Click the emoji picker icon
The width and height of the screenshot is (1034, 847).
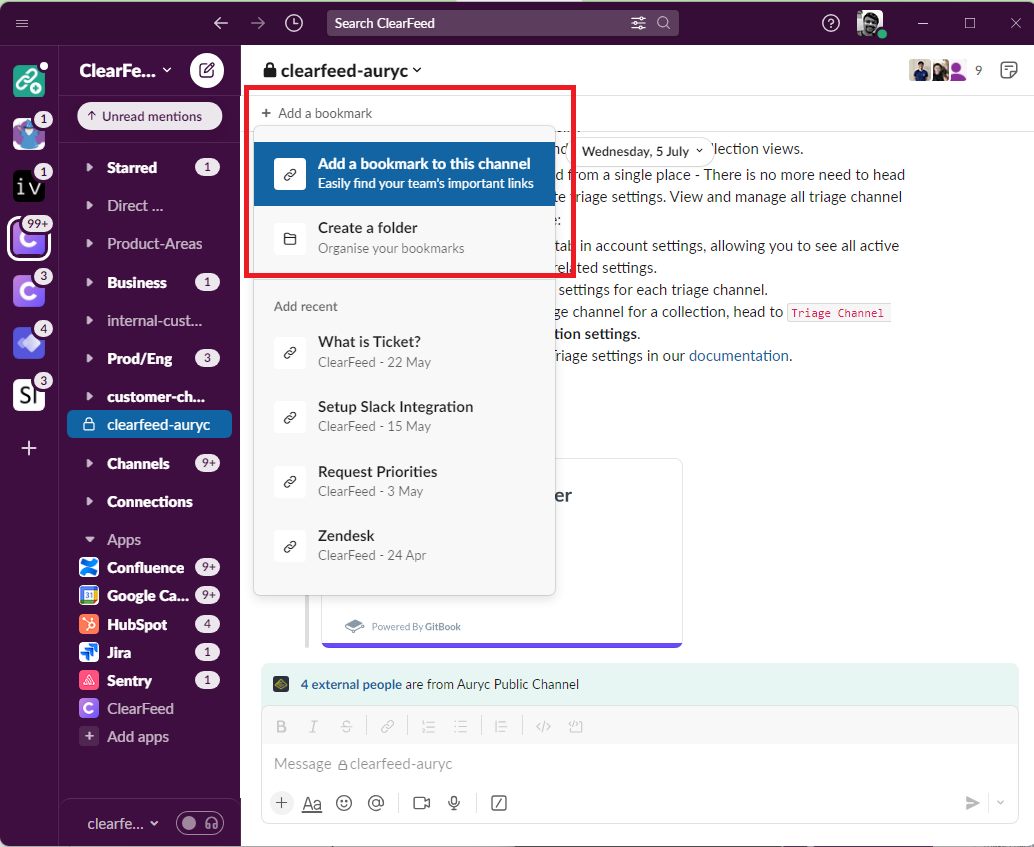tap(344, 803)
